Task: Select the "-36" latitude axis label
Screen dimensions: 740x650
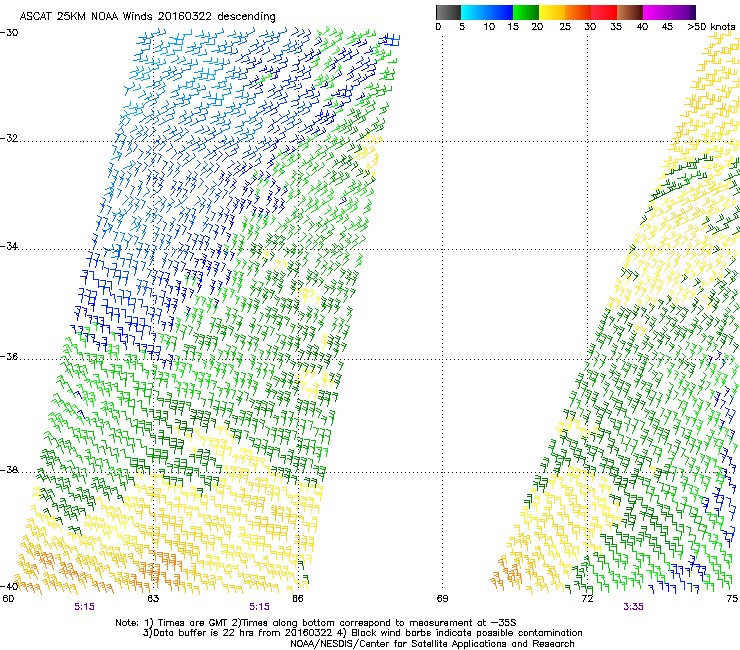Action: coord(9,356)
